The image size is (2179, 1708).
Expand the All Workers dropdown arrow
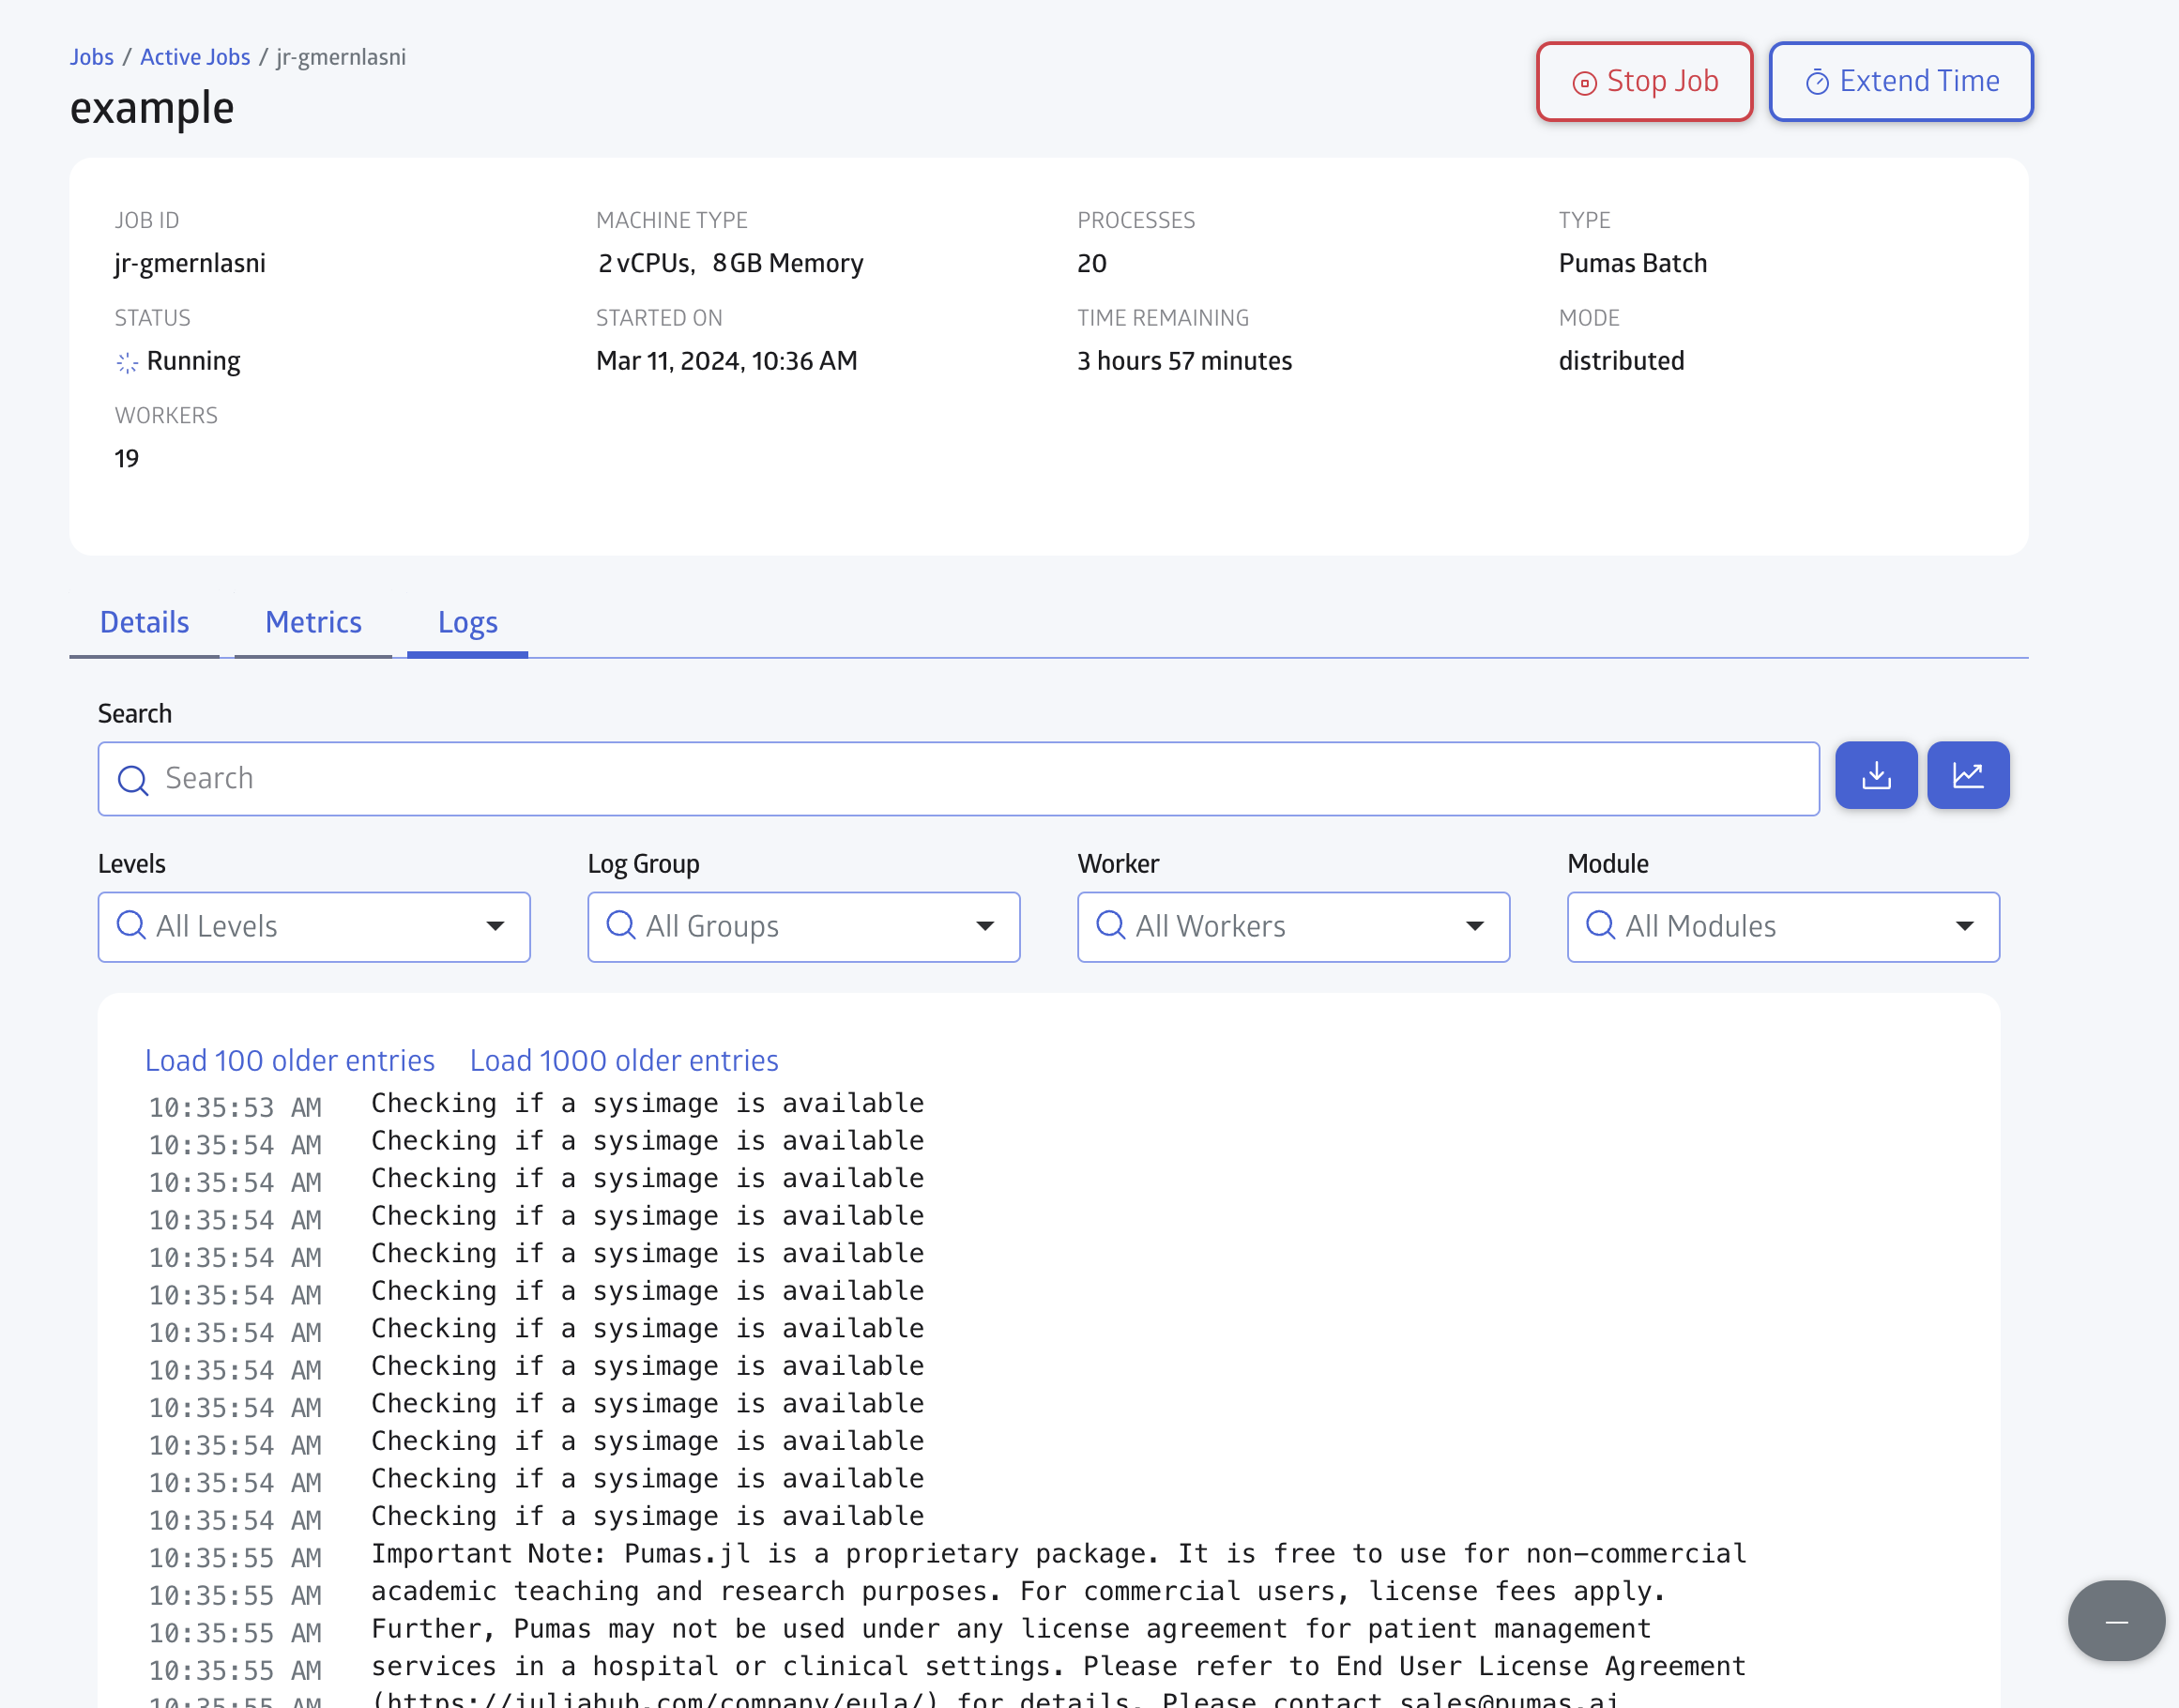pyautogui.click(x=1474, y=926)
